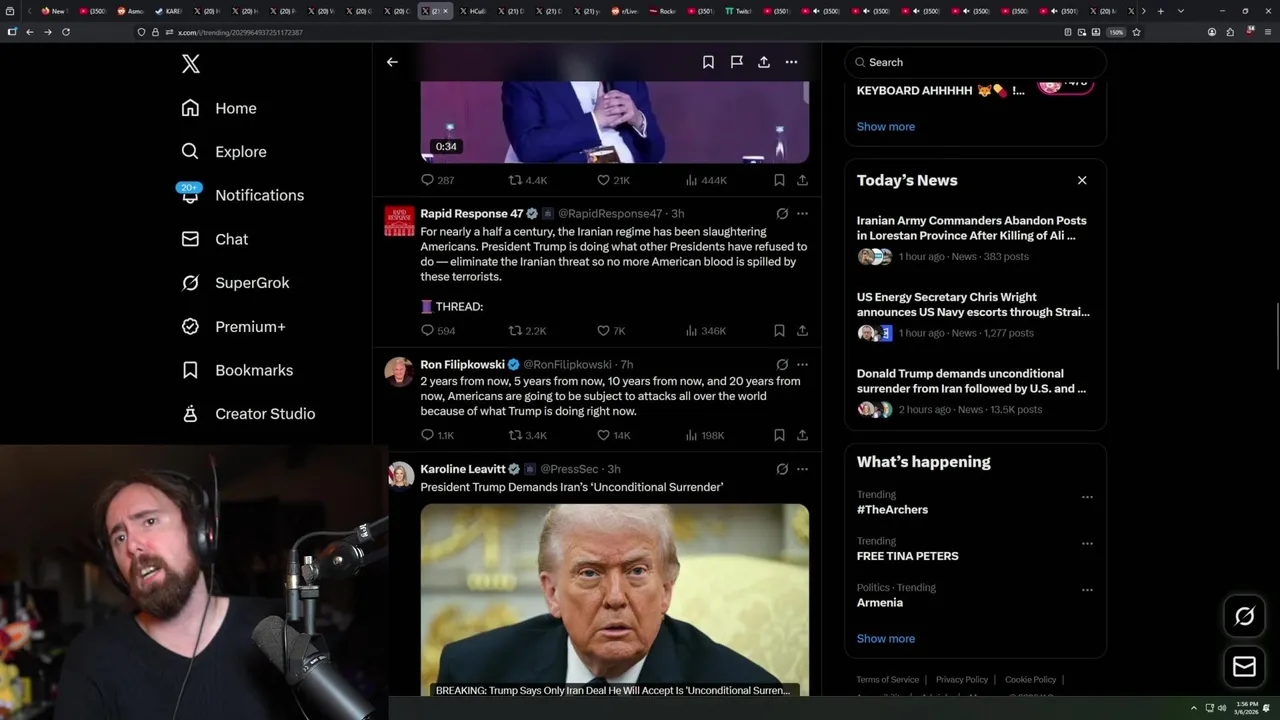Image resolution: width=1280 pixels, height=720 pixels.
Task: Open new browser tab with plus
Action: click(1160, 11)
